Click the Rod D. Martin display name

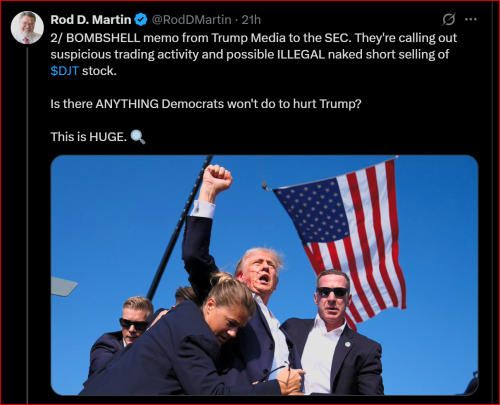coord(91,20)
